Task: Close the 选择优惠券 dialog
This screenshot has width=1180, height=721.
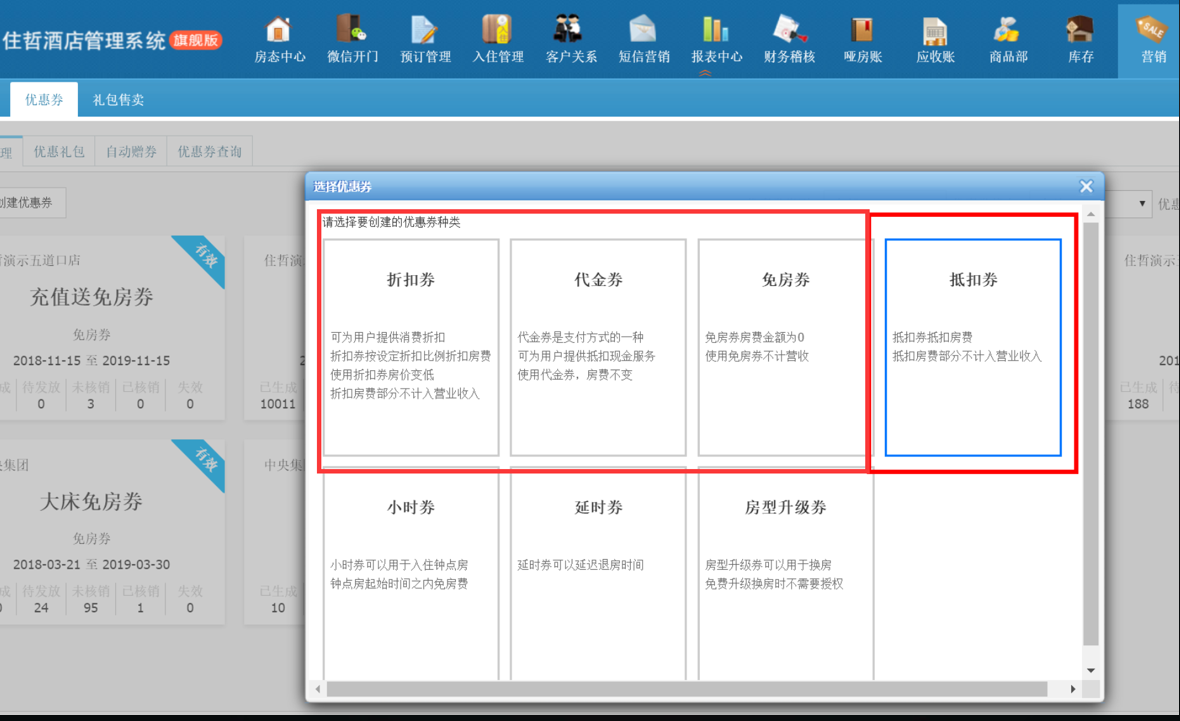Action: 1086,186
